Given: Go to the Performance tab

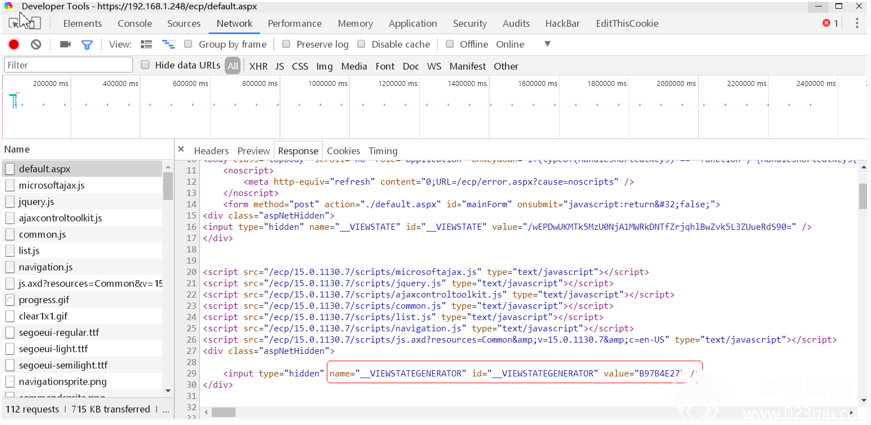Looking at the screenshot, I should pyautogui.click(x=295, y=23).
